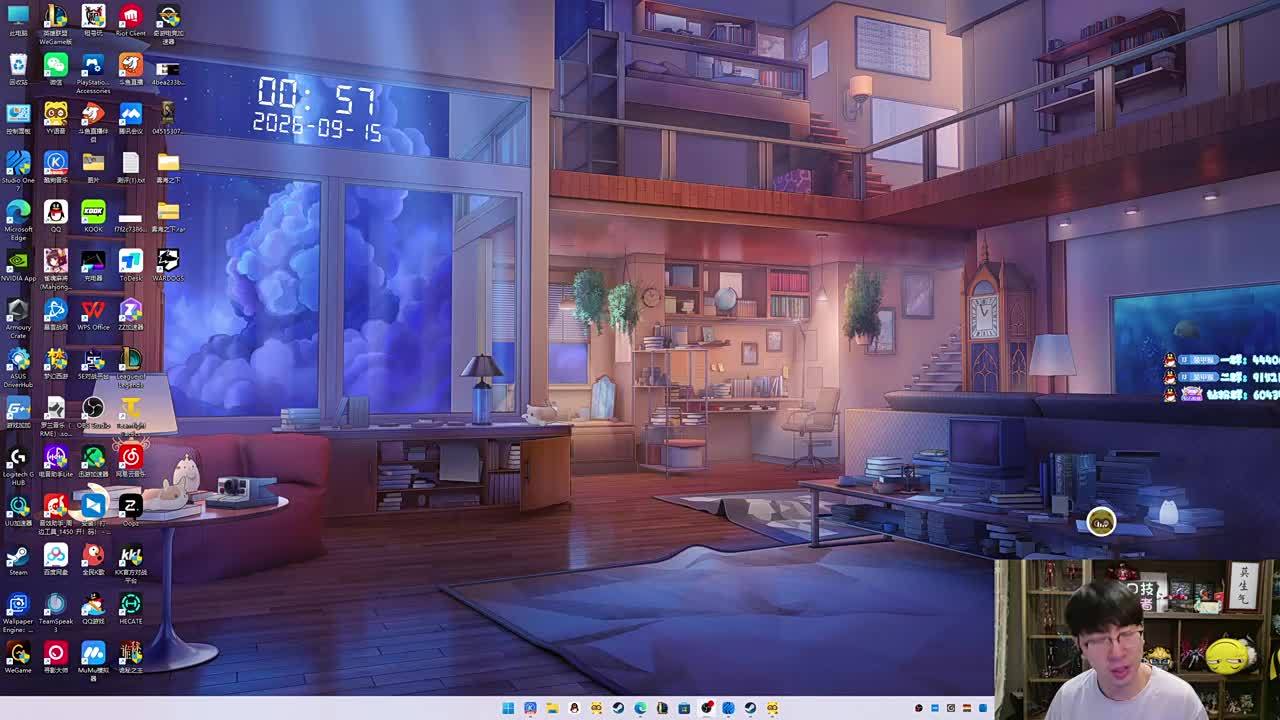Select the WeGame desktop icon

pyautogui.click(x=18, y=657)
